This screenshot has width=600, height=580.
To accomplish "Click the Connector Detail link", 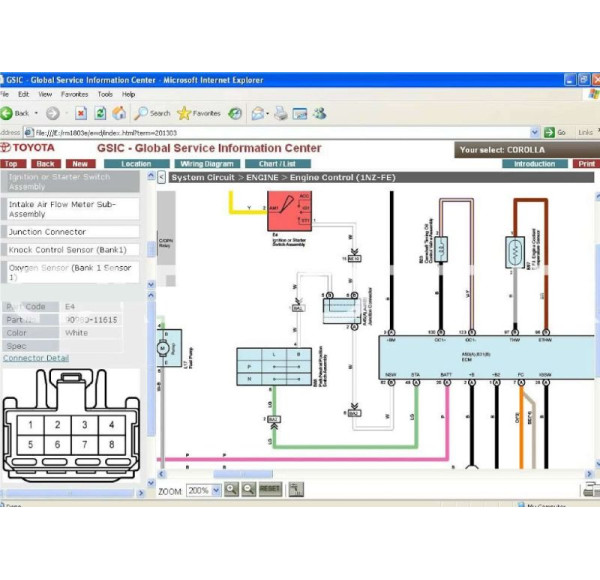I will (36, 358).
